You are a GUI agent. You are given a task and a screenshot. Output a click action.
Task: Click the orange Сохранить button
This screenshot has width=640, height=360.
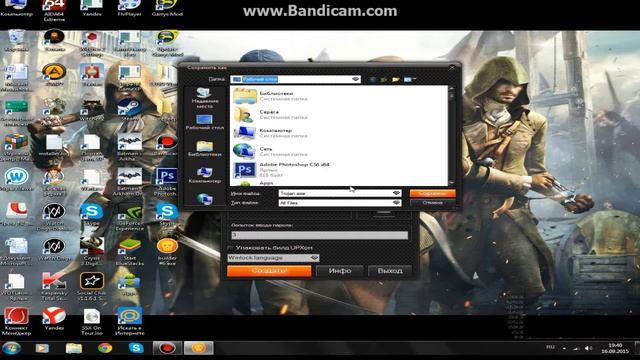(432, 193)
